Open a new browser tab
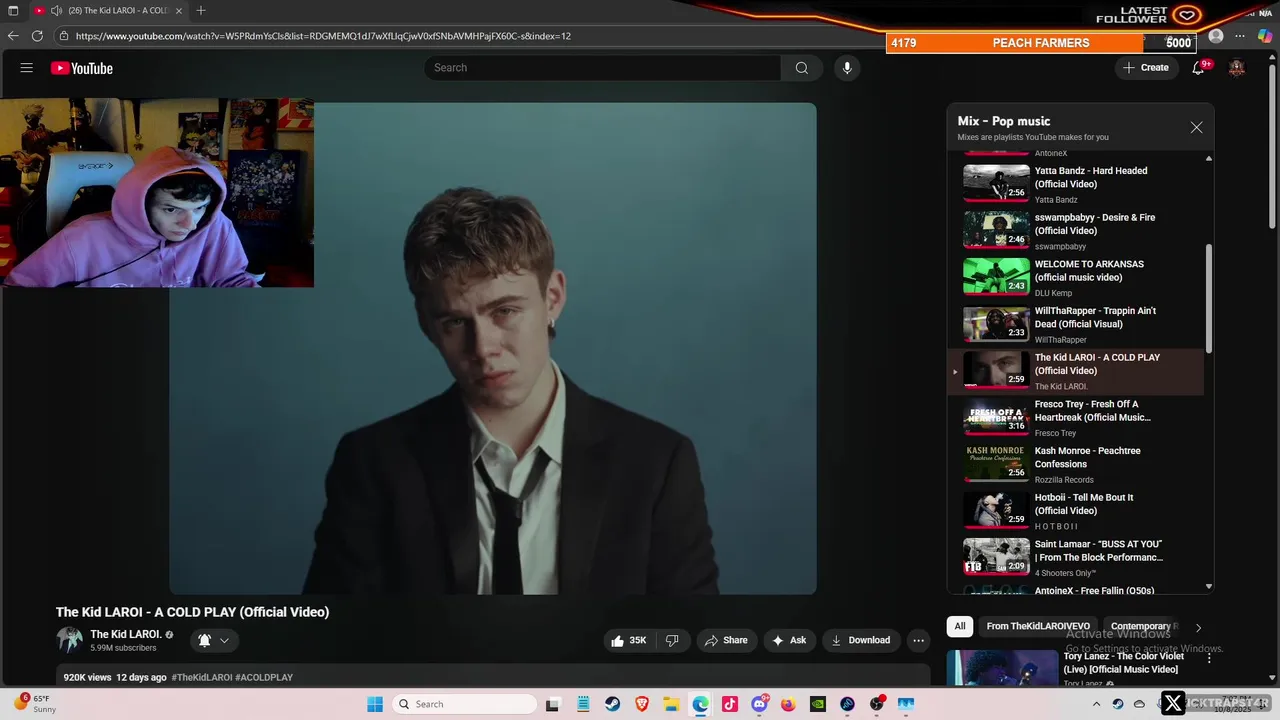The image size is (1280, 720). pyautogui.click(x=201, y=11)
